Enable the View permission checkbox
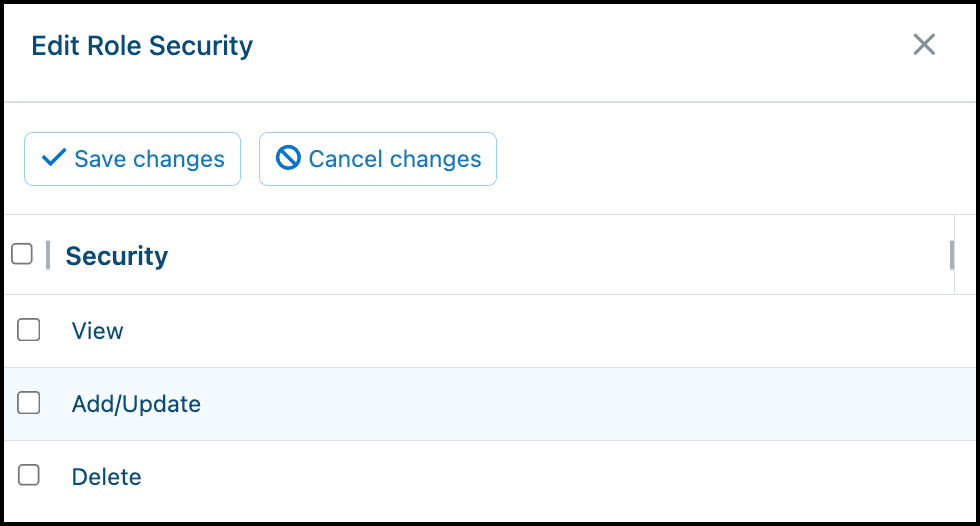This screenshot has height=526, width=980. click(x=29, y=330)
